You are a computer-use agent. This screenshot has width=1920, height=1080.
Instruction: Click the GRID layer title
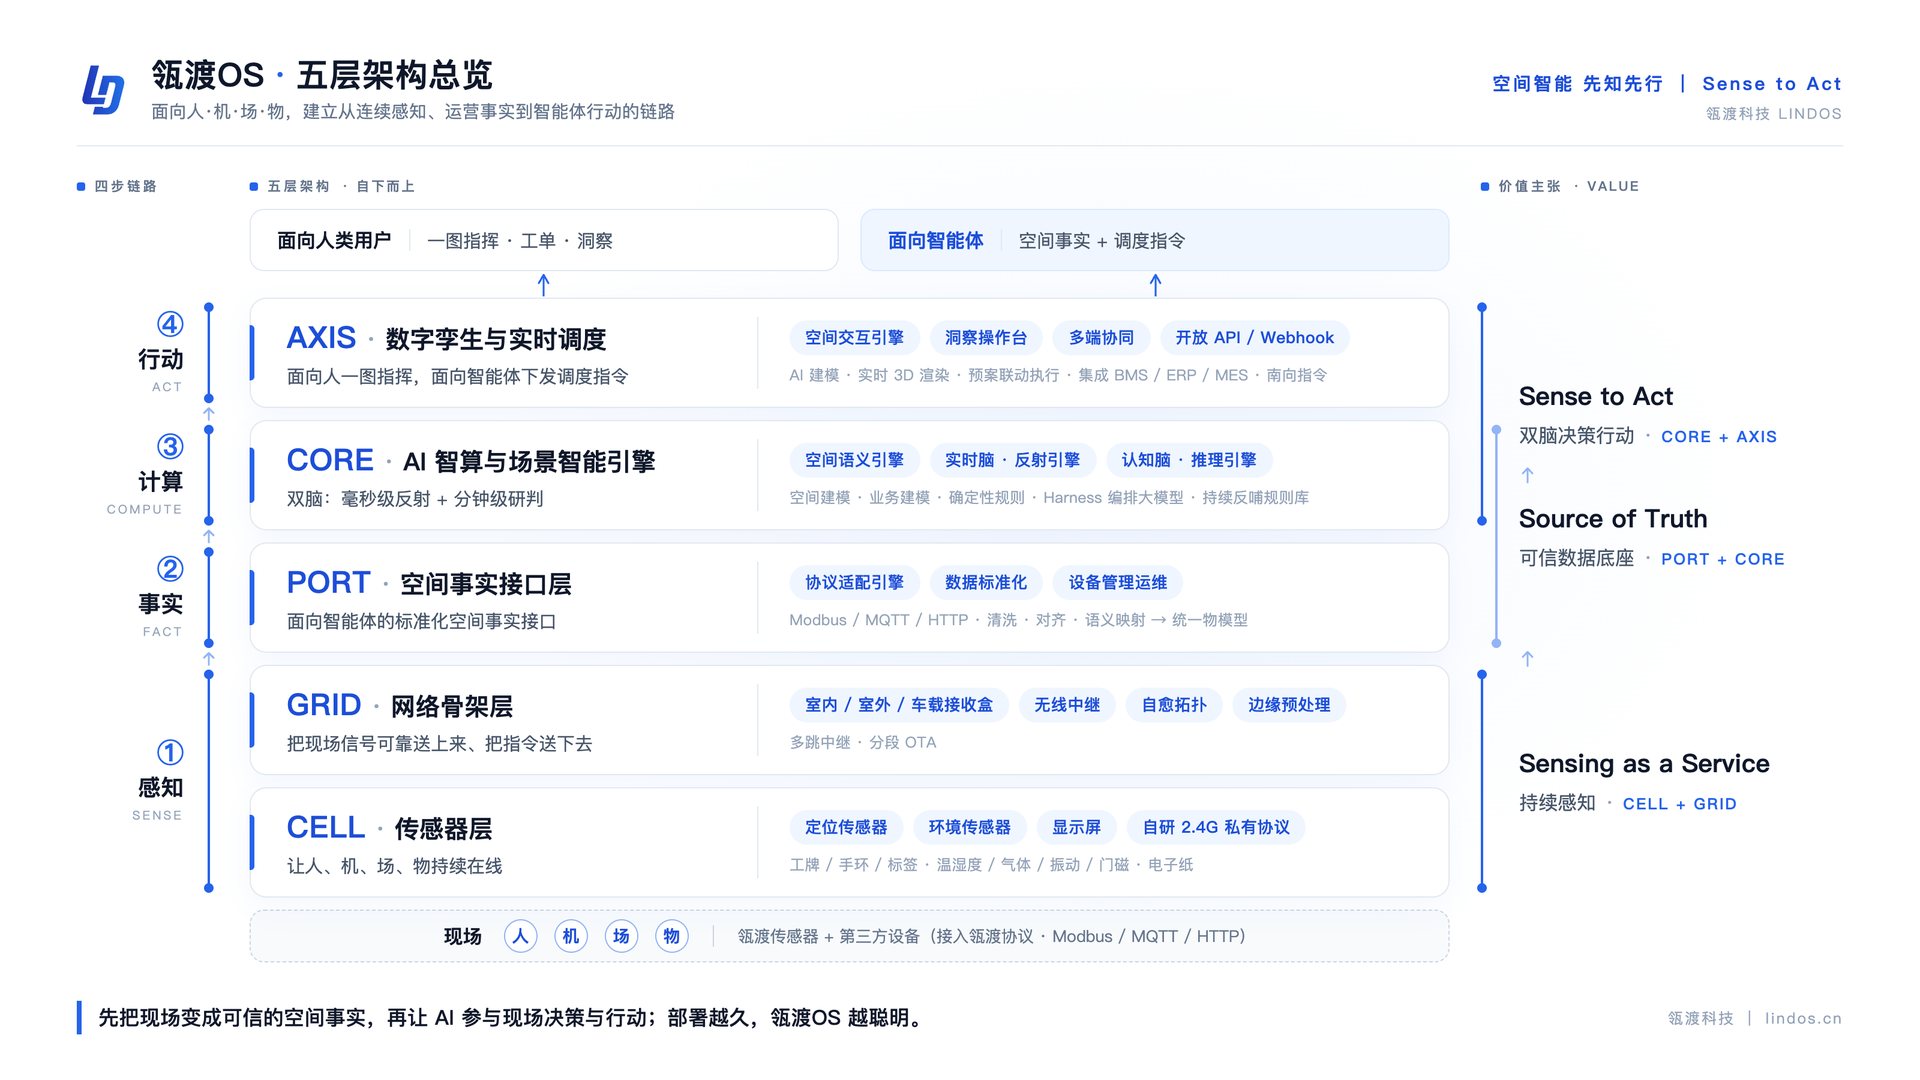(400, 705)
